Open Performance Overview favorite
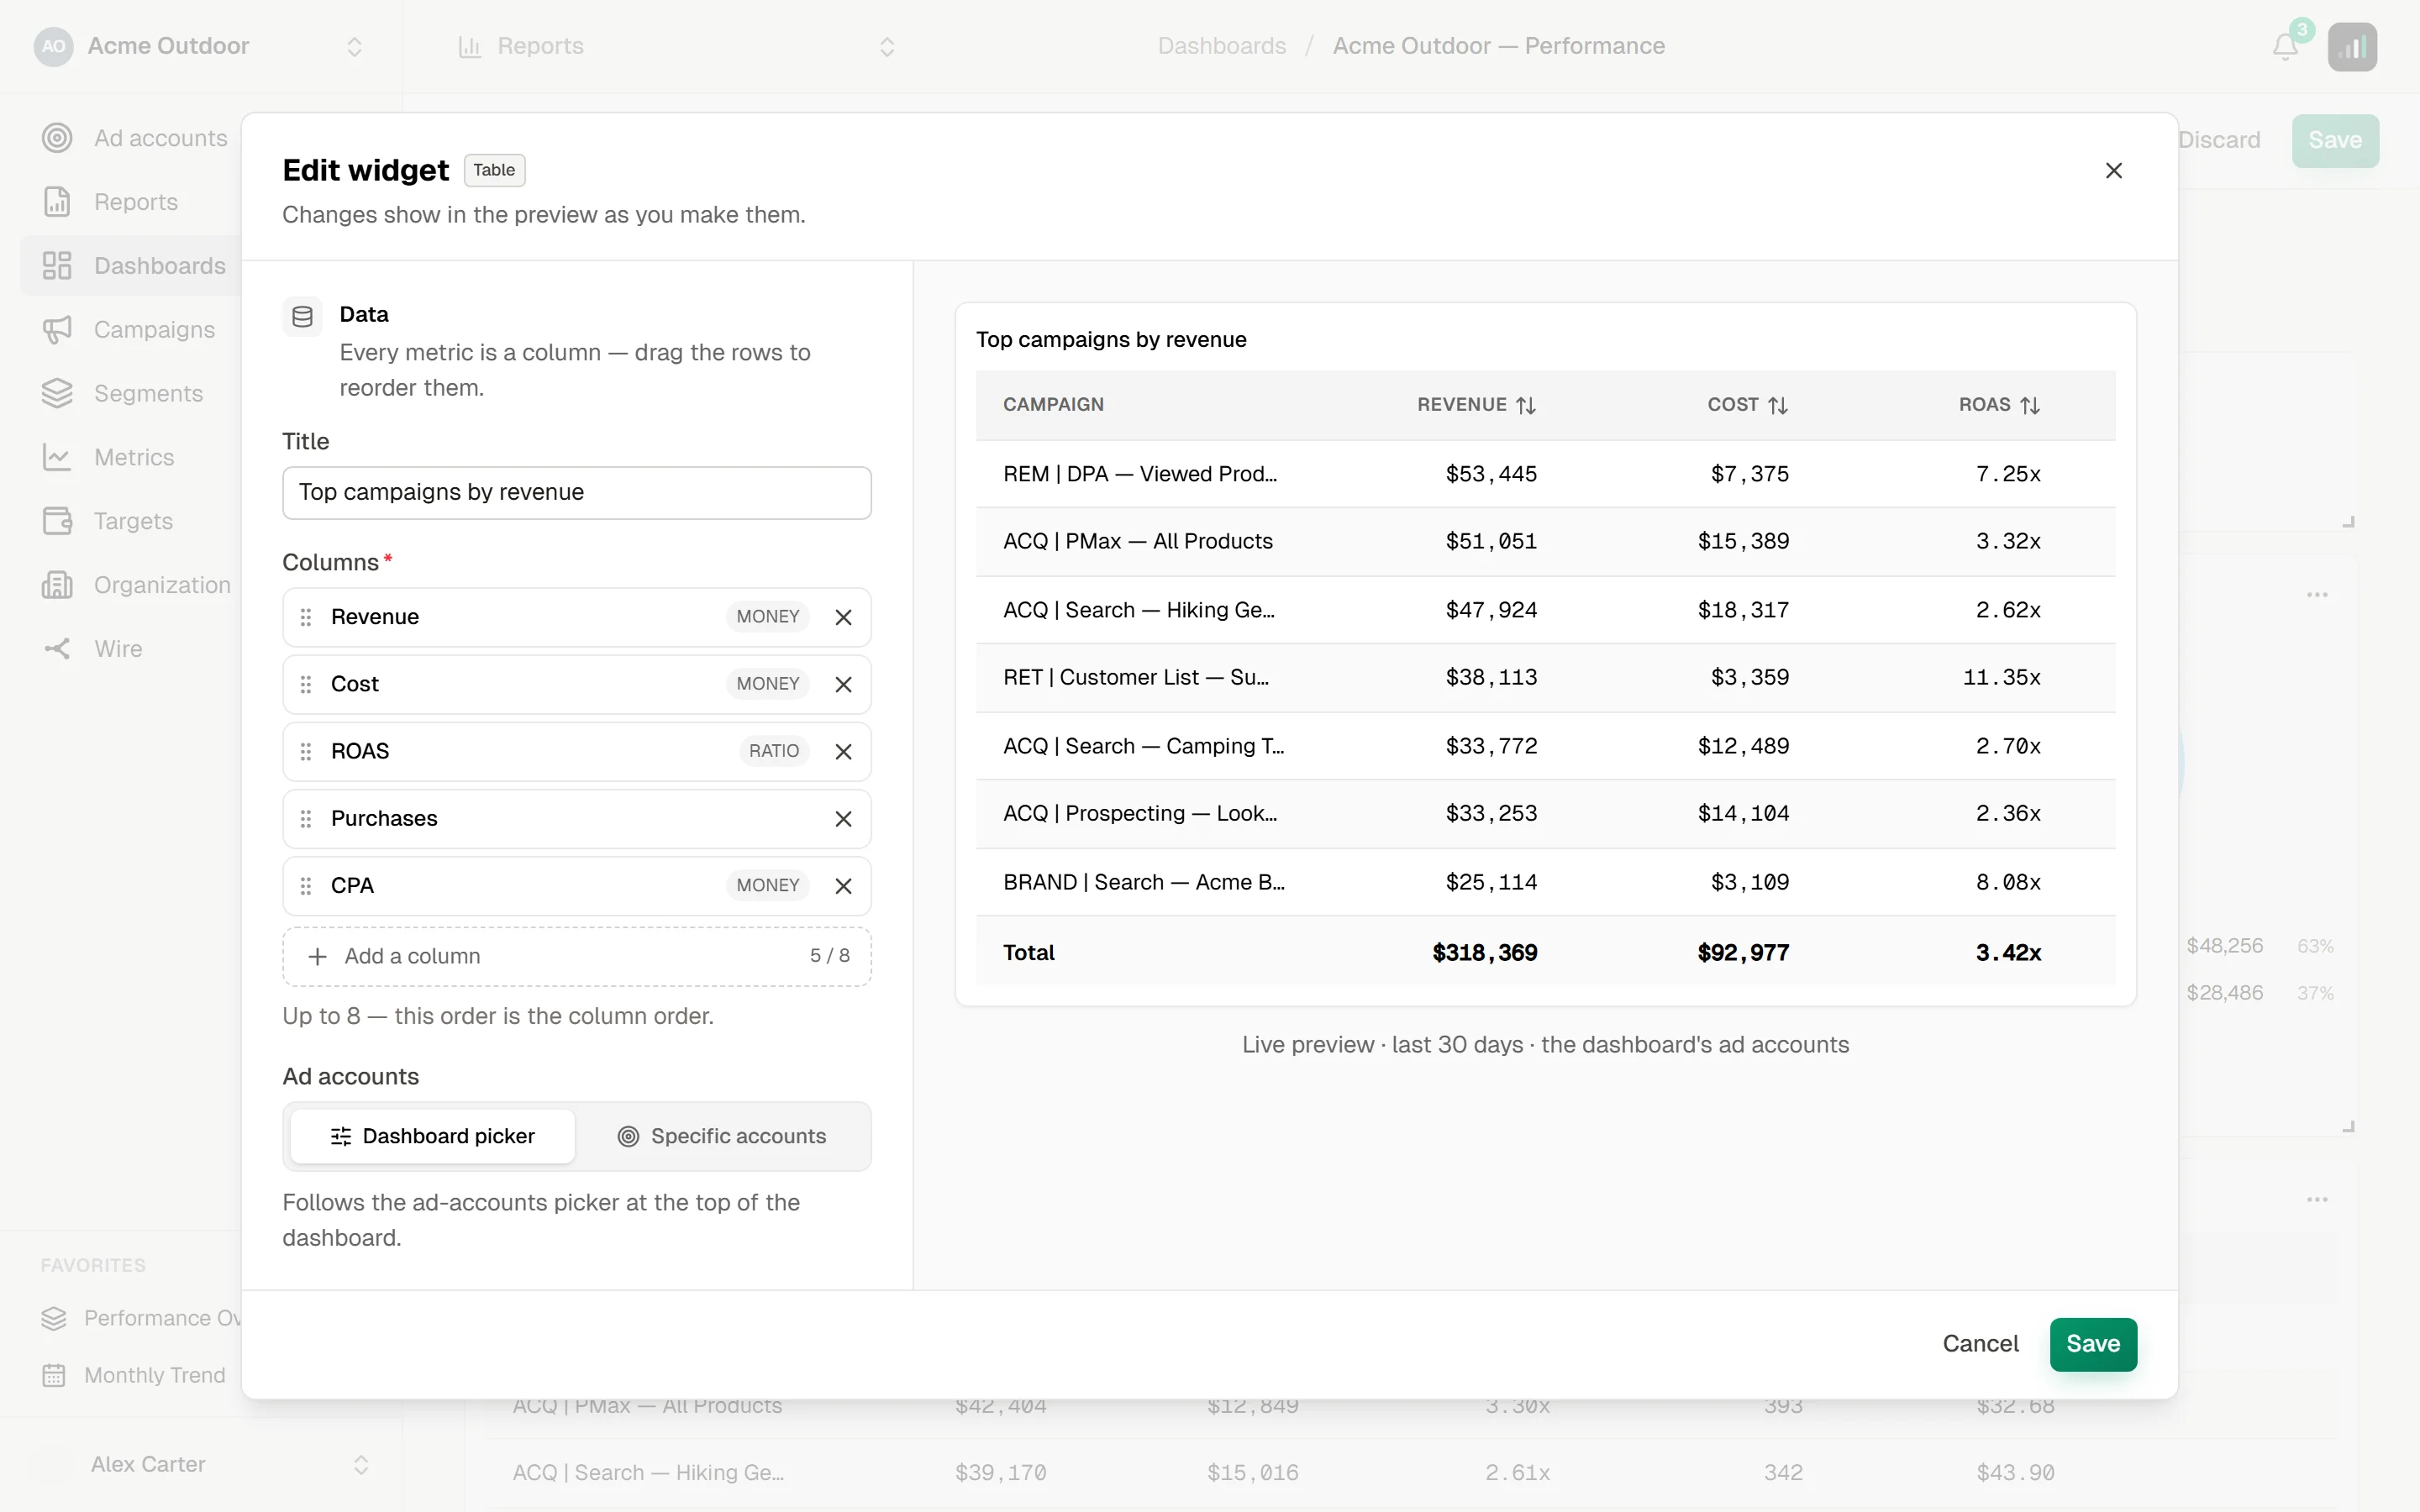Image resolution: width=2420 pixels, height=1512 pixels. pyautogui.click(x=140, y=1318)
